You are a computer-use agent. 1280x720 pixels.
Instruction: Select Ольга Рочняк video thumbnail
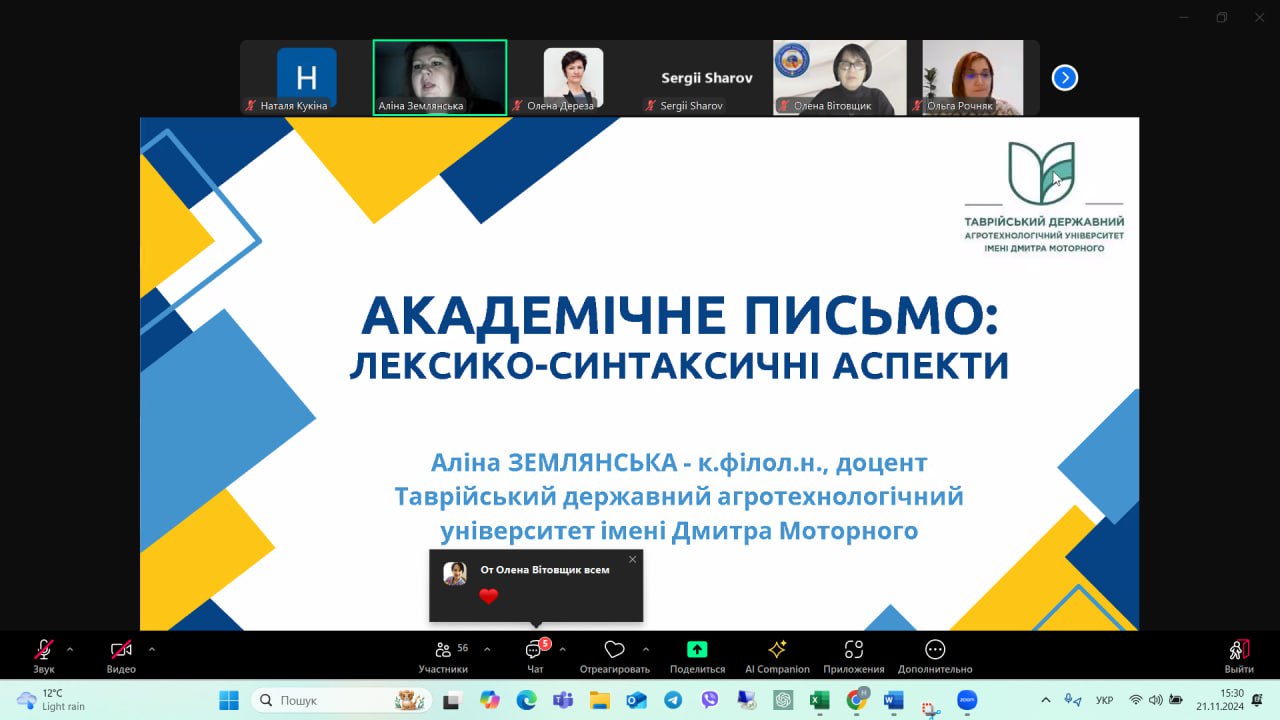coord(972,77)
